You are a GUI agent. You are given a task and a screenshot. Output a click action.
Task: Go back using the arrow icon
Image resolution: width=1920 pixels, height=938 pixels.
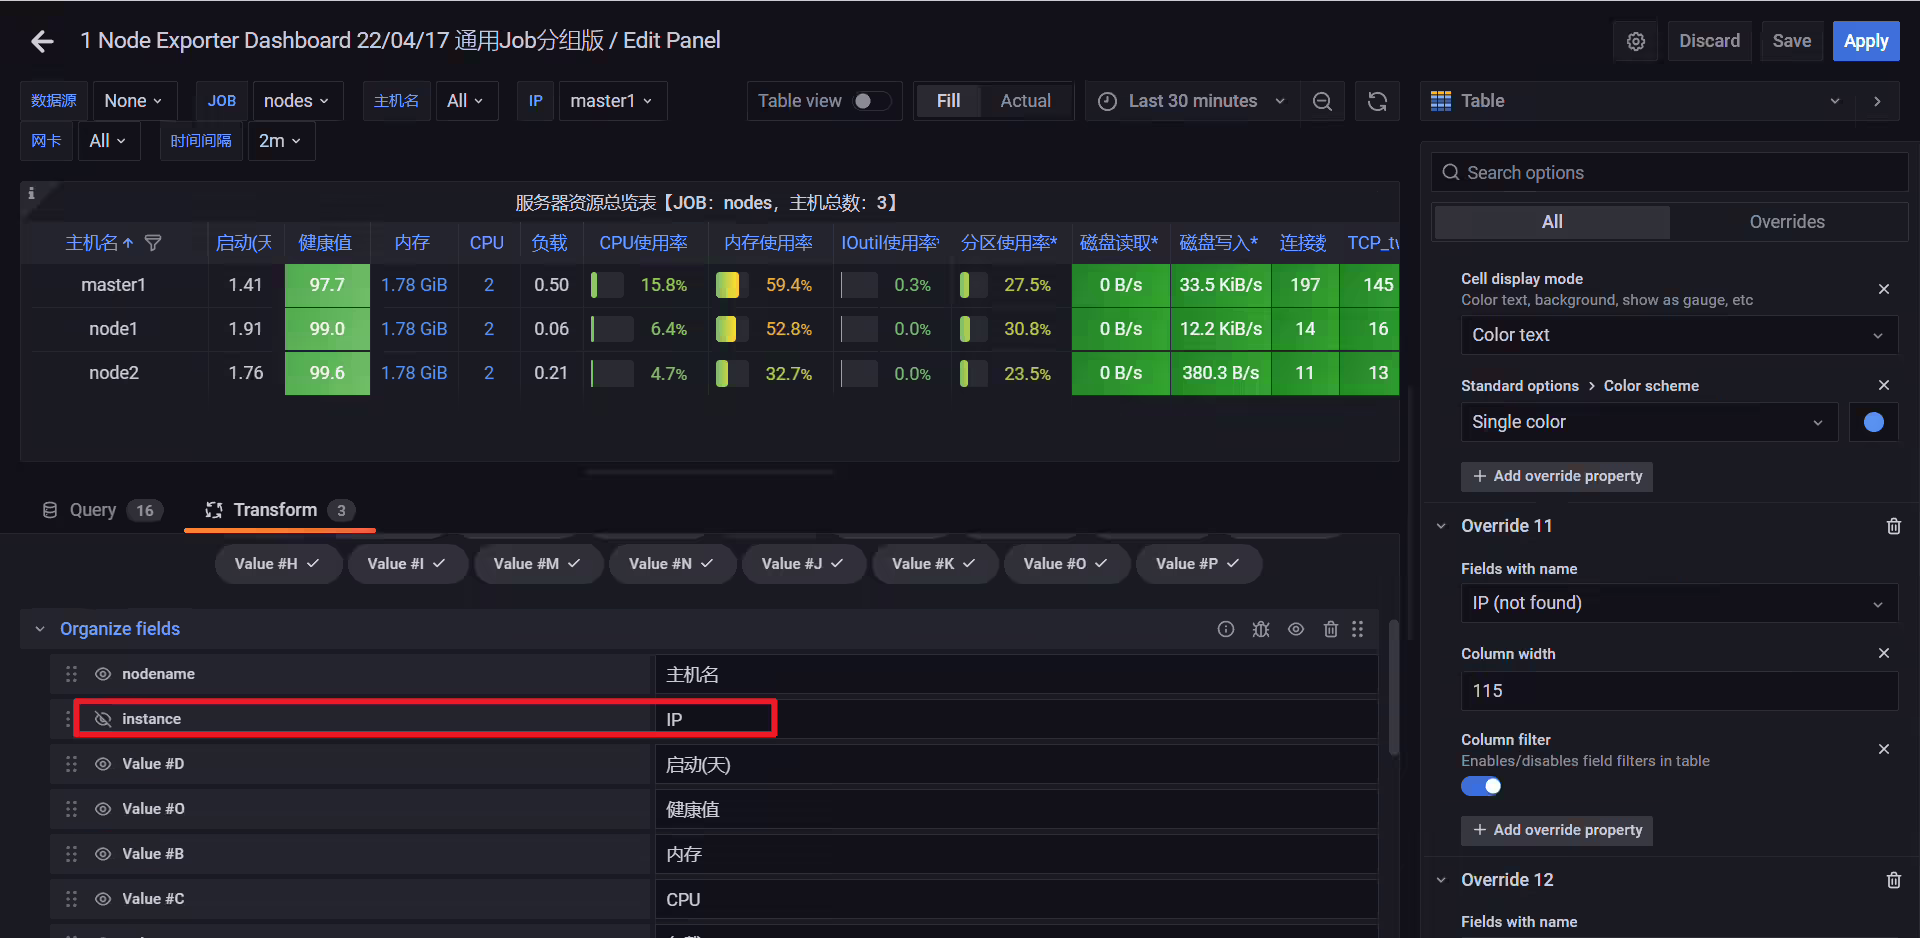[42, 41]
